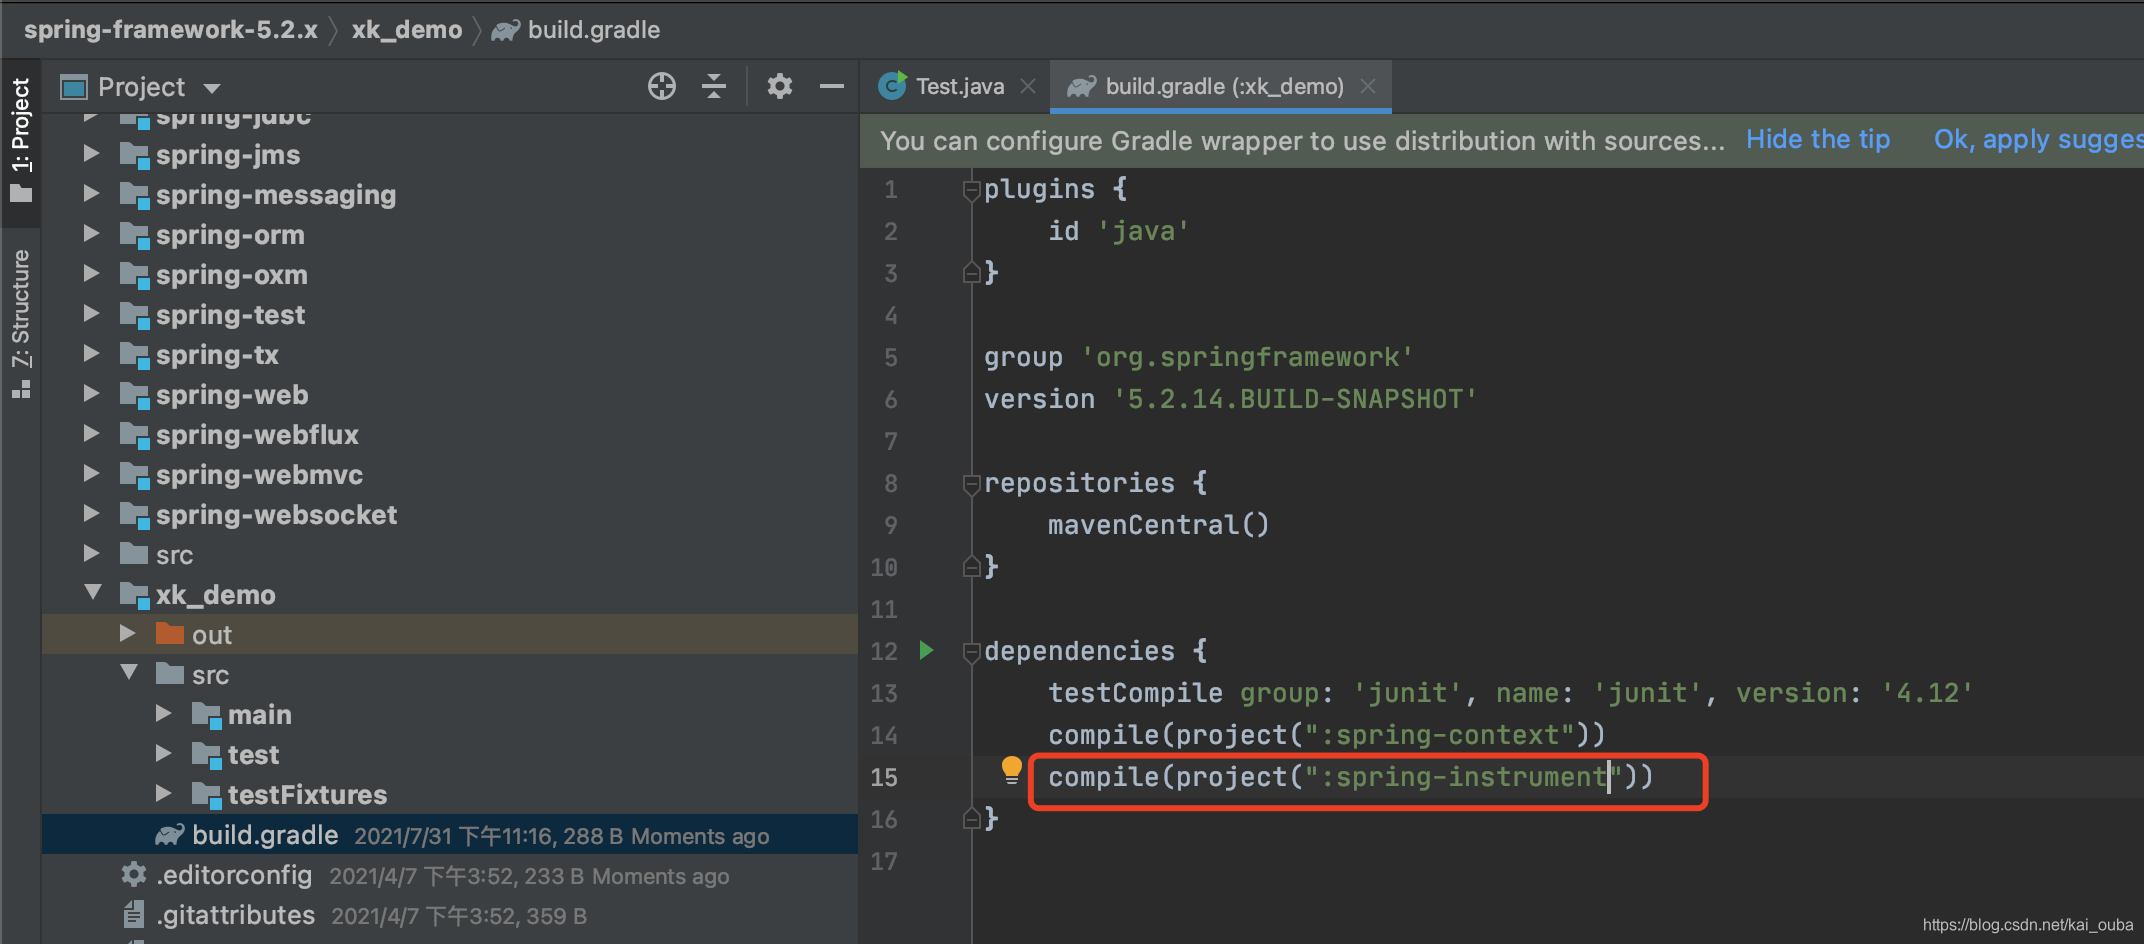
Task: Click the yellow intention lightbulb on line 15
Action: (1011, 770)
